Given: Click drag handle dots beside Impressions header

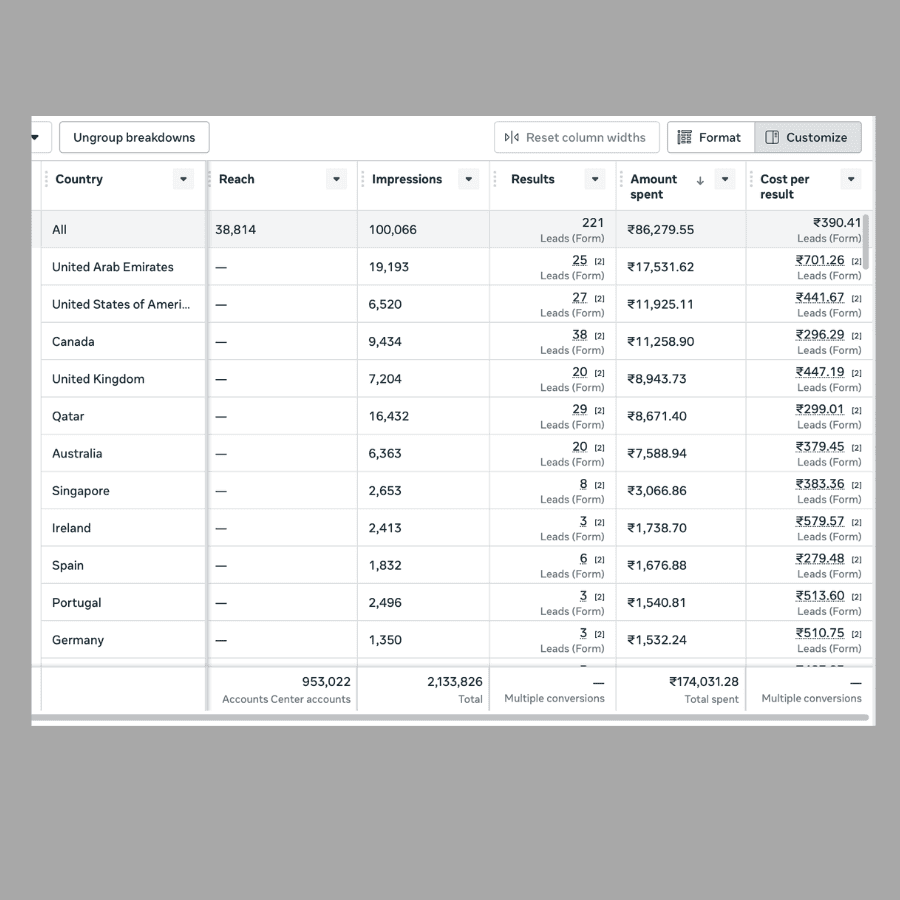Looking at the screenshot, I should (x=363, y=179).
